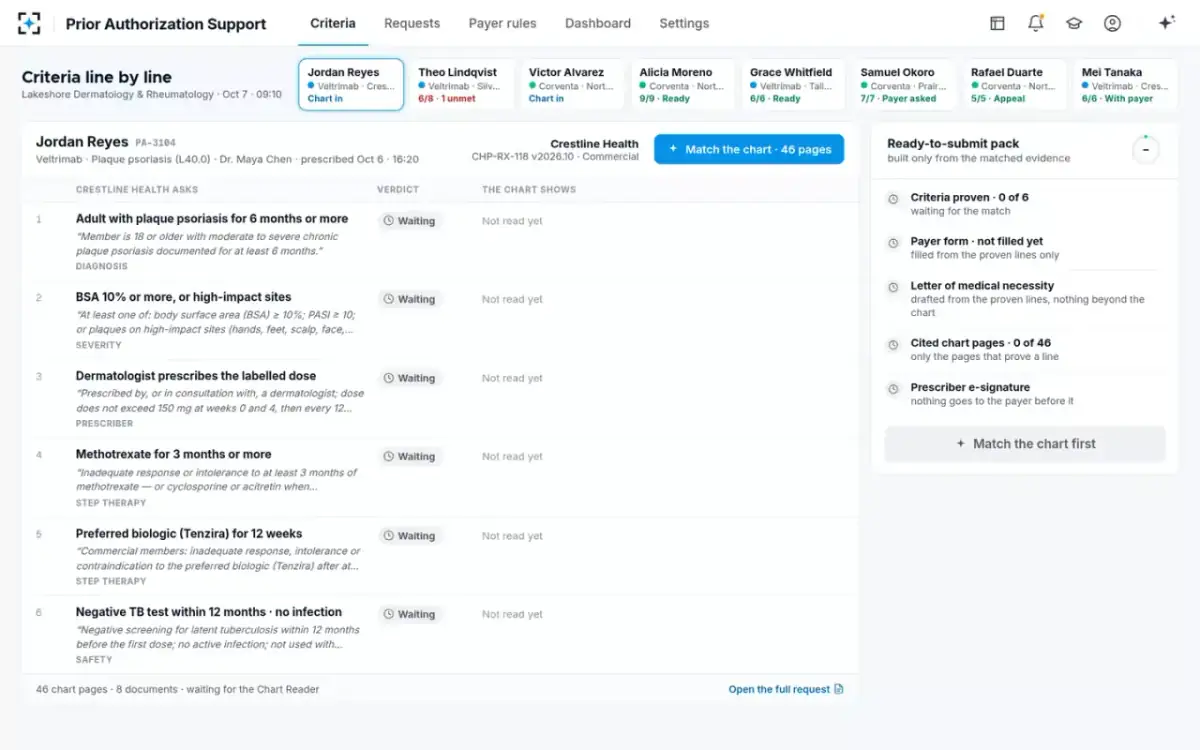Click the PRESCRIBER category label
This screenshot has width=1200, height=750.
pos(105,423)
